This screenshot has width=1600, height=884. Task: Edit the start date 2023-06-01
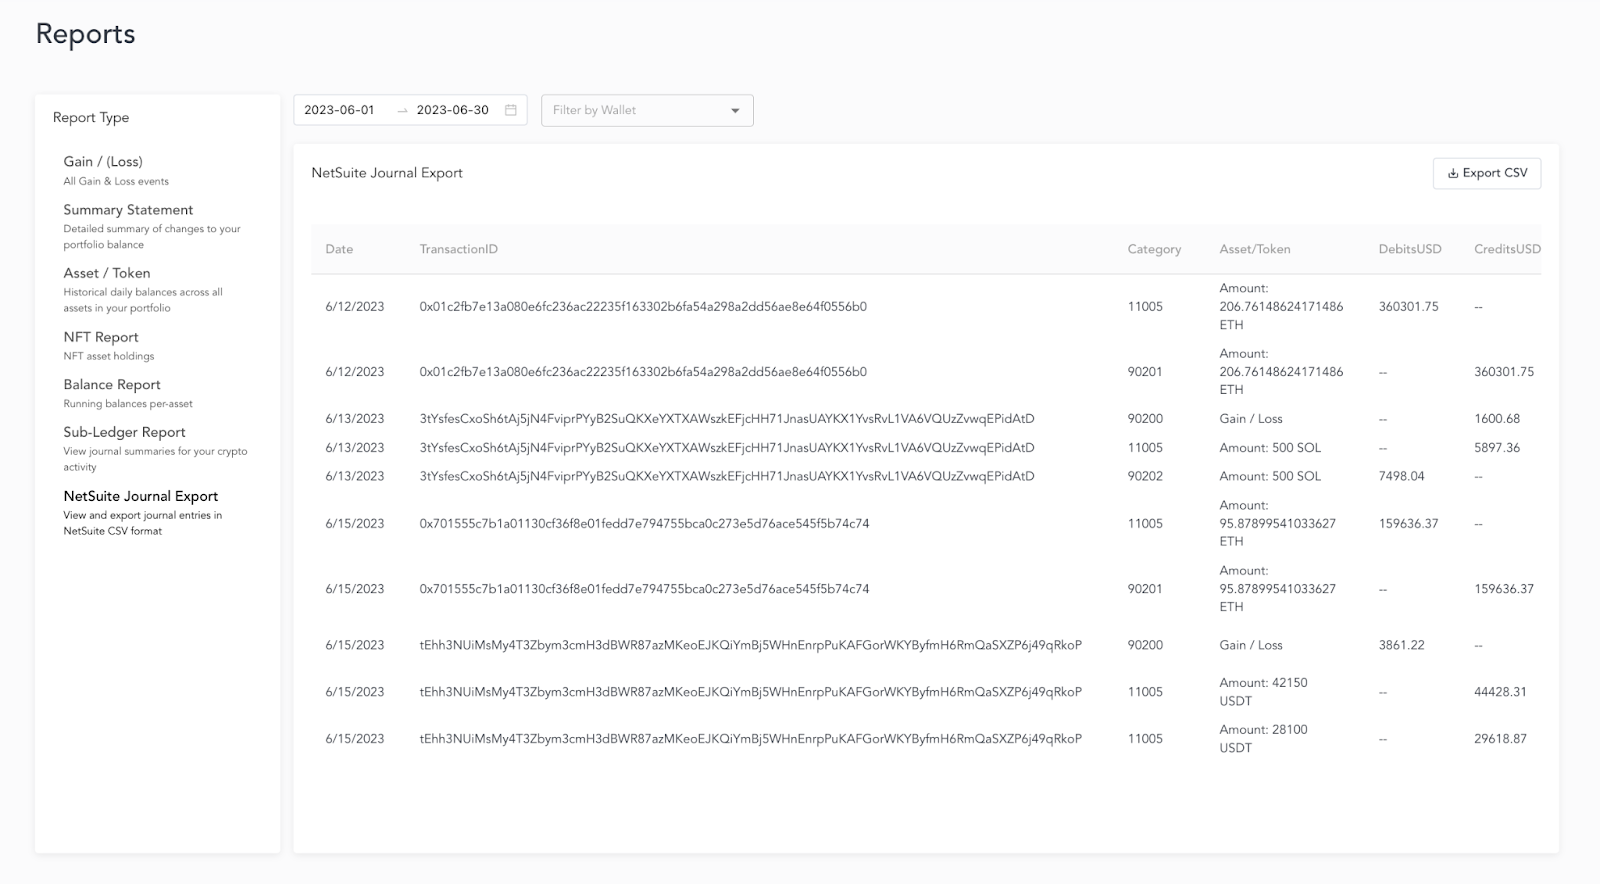click(x=339, y=110)
